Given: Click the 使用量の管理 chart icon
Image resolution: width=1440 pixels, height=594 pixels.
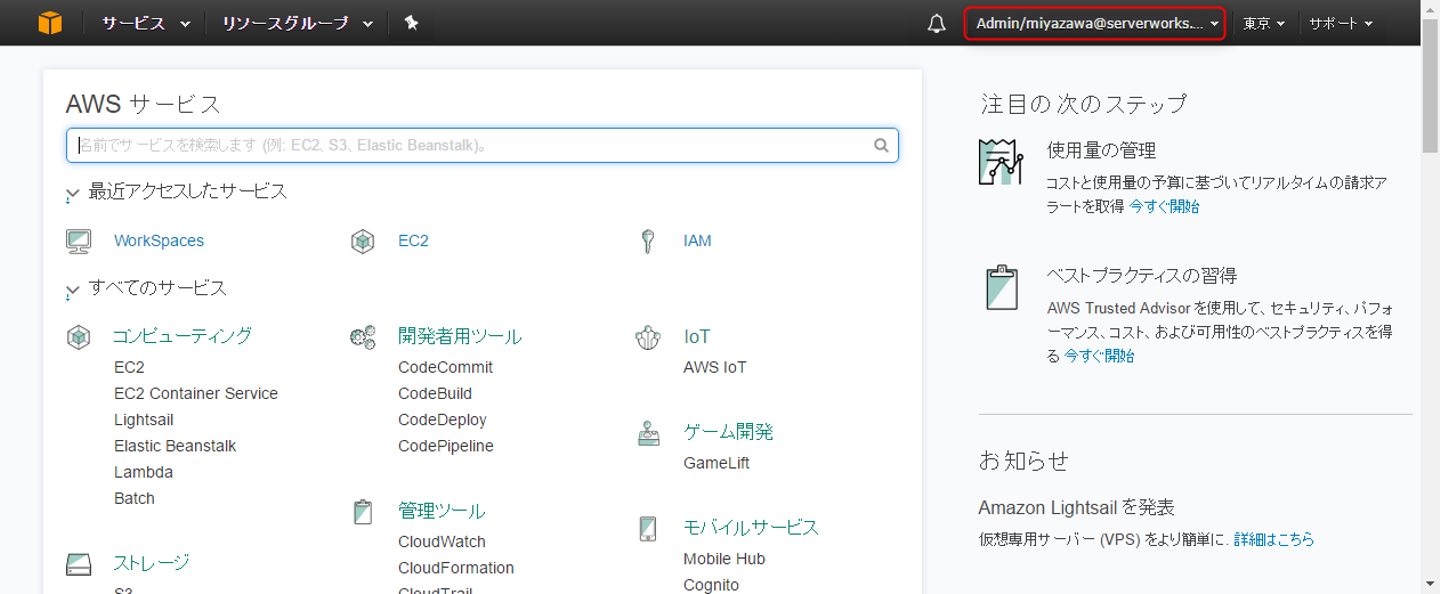Looking at the screenshot, I should click(1001, 162).
